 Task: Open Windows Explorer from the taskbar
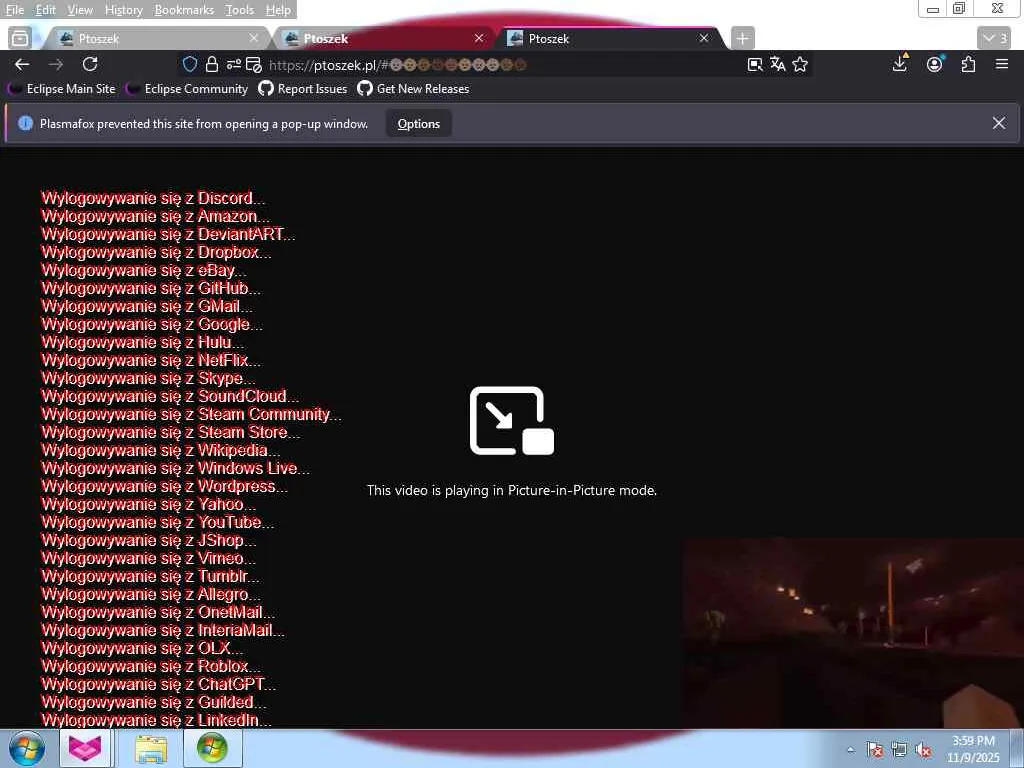pos(151,749)
